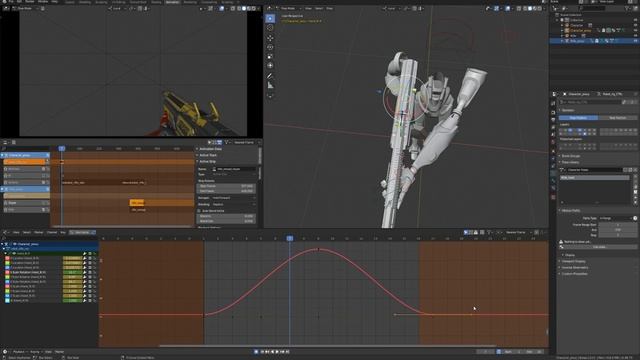Click the Graph Editor current frame marker
This screenshot has width=640, height=360.
tap(289, 238)
